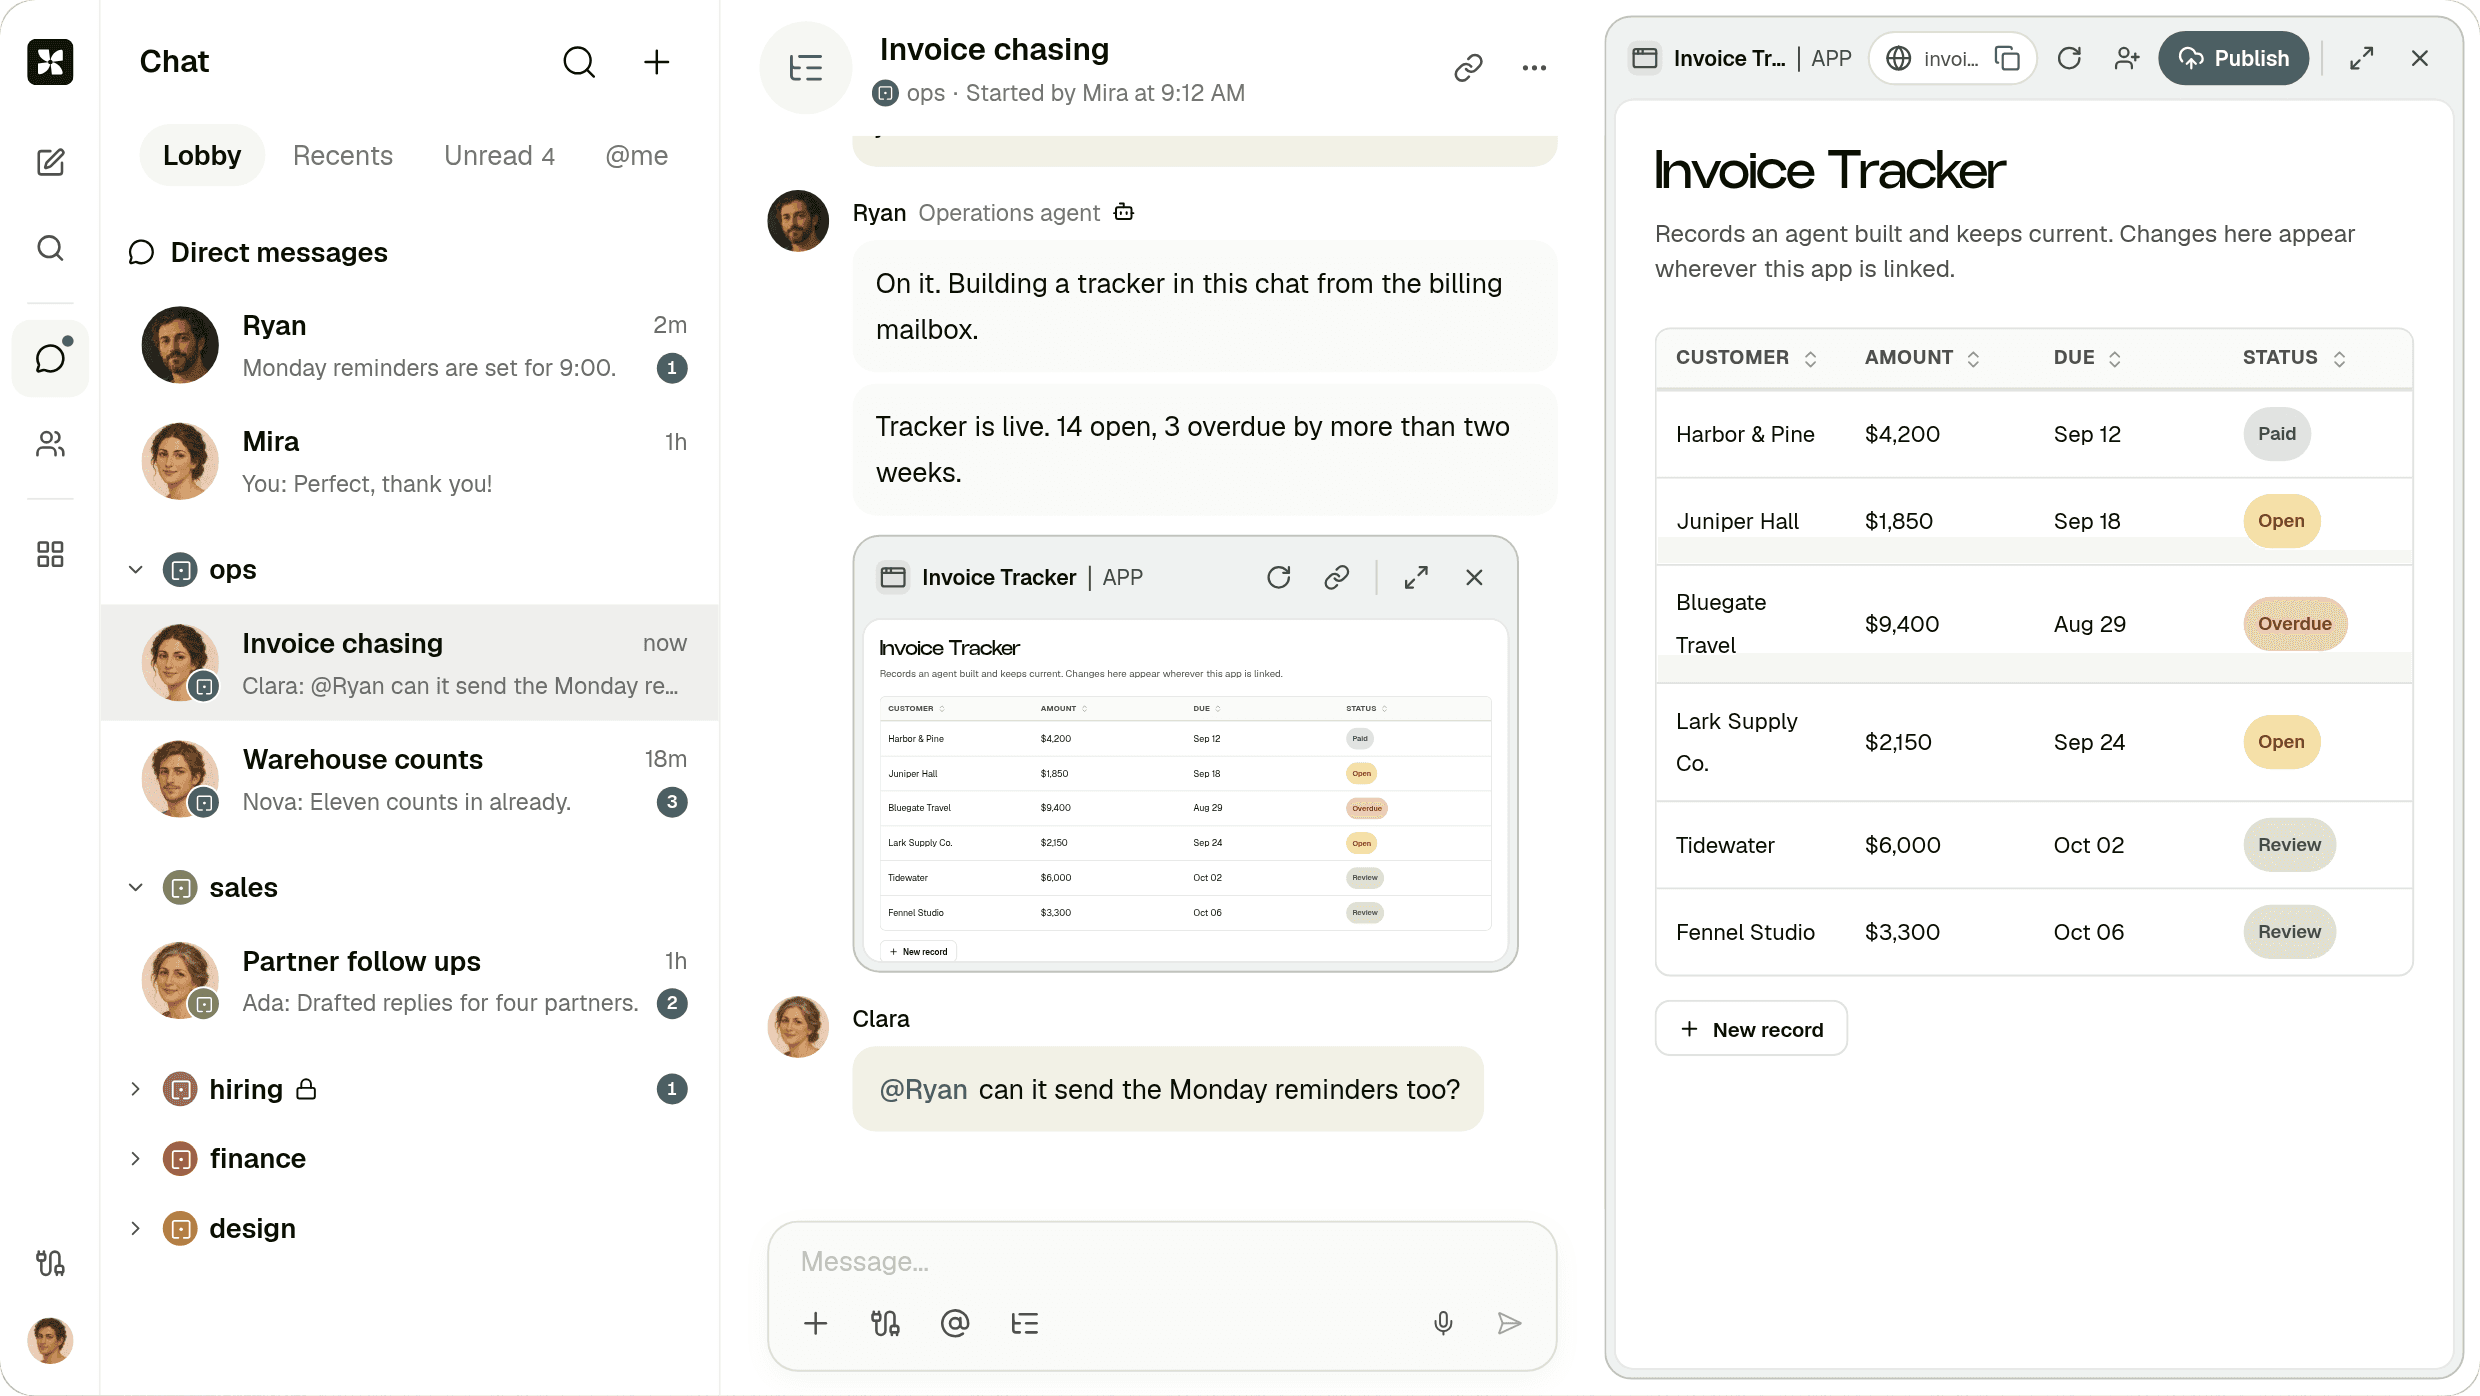Start a new chat with plus icon
This screenshot has height=1396, width=2480.
pyautogui.click(x=656, y=62)
